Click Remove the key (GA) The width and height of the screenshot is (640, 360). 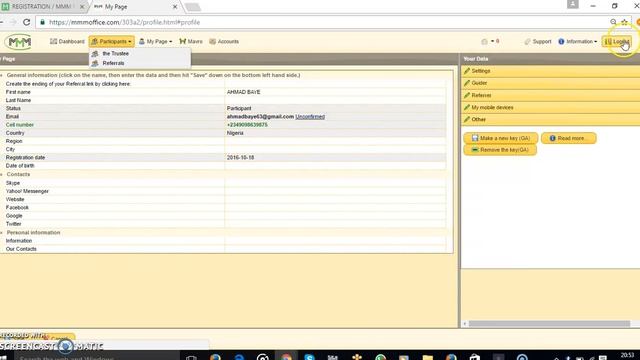coord(500,150)
